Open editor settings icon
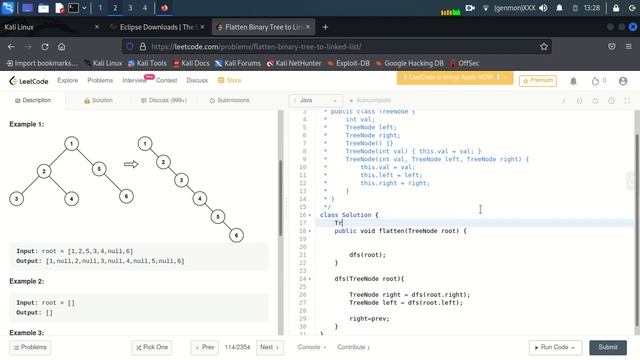 pyautogui.click(x=611, y=100)
